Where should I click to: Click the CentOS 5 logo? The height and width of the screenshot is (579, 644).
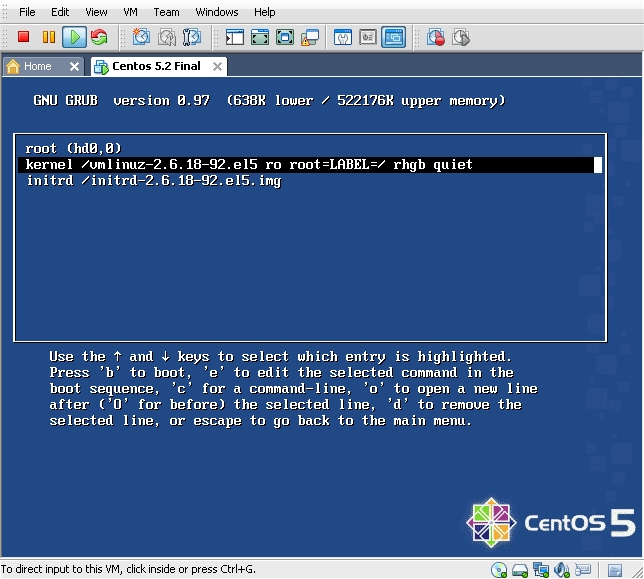[550, 522]
